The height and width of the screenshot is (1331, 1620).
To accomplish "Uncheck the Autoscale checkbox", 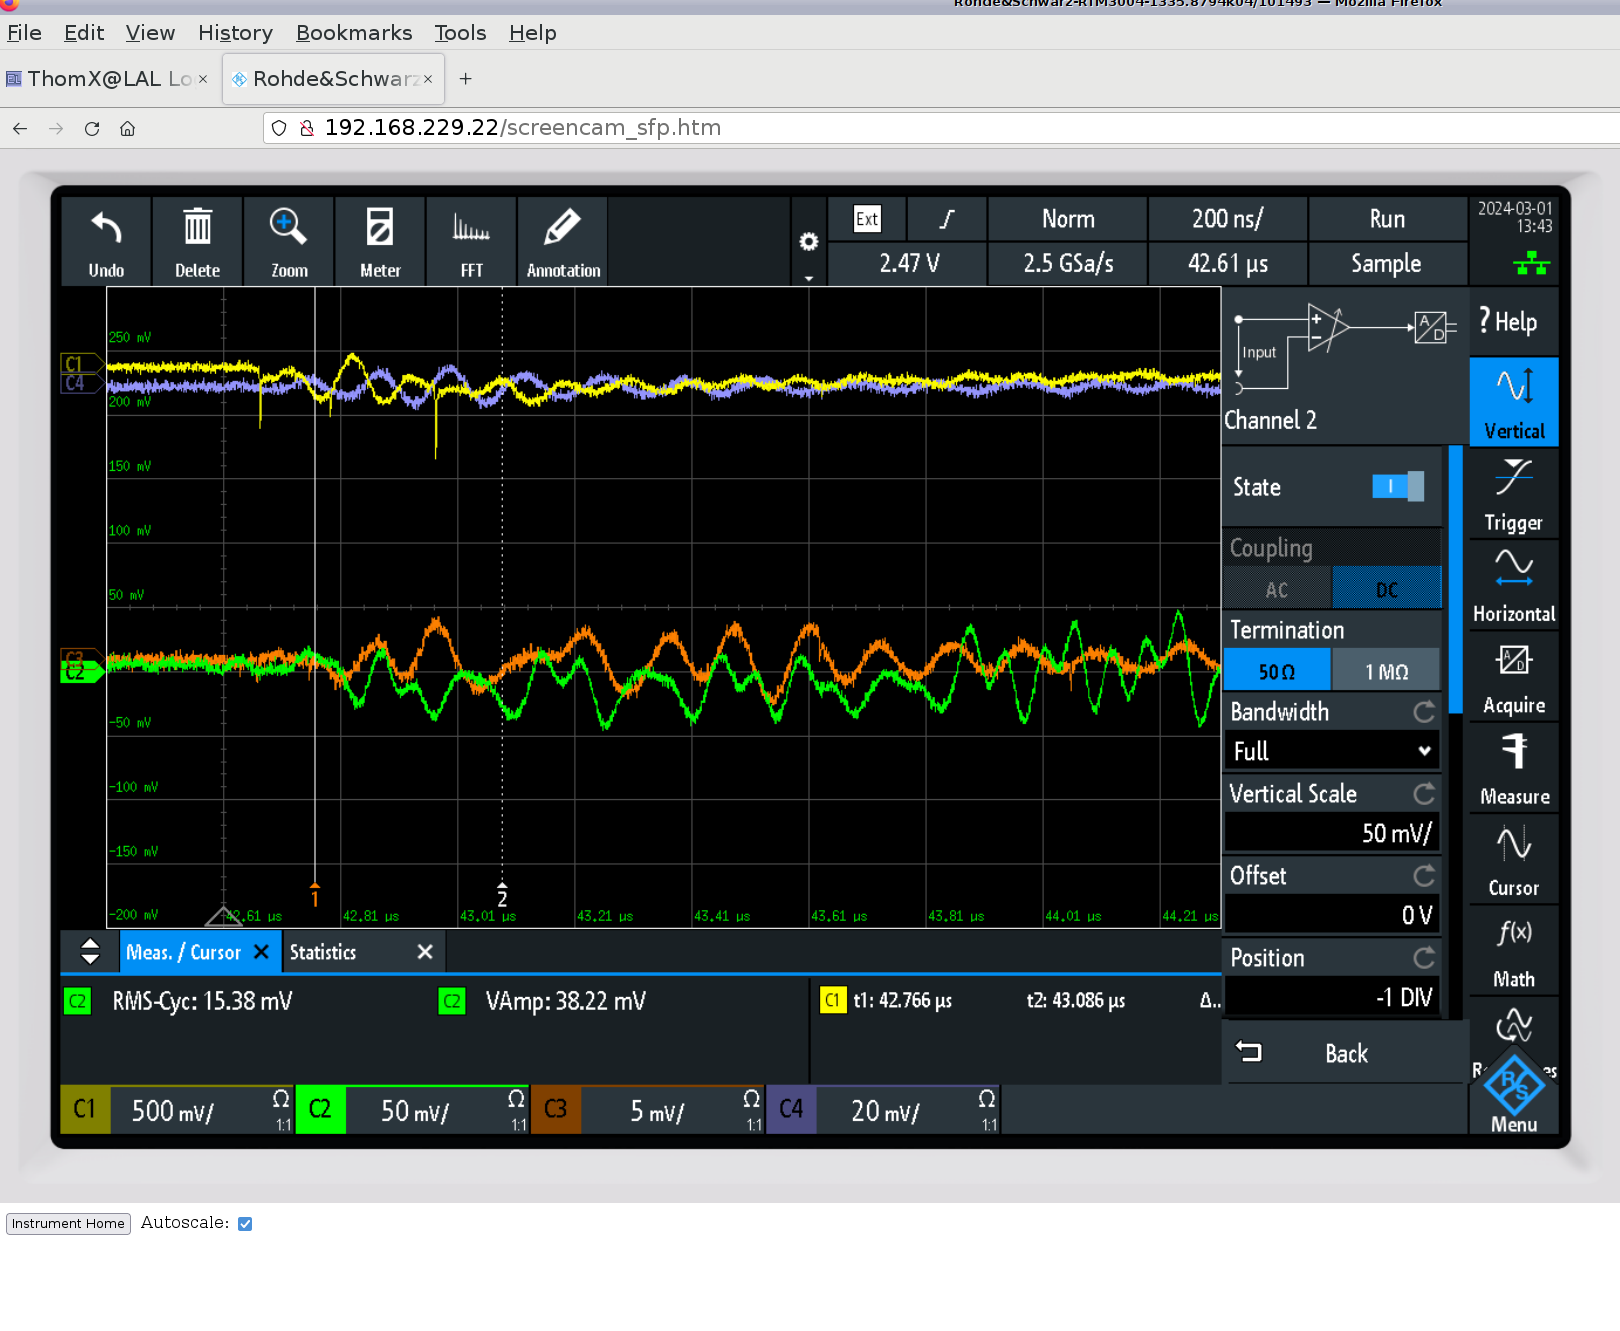I will point(245,1224).
